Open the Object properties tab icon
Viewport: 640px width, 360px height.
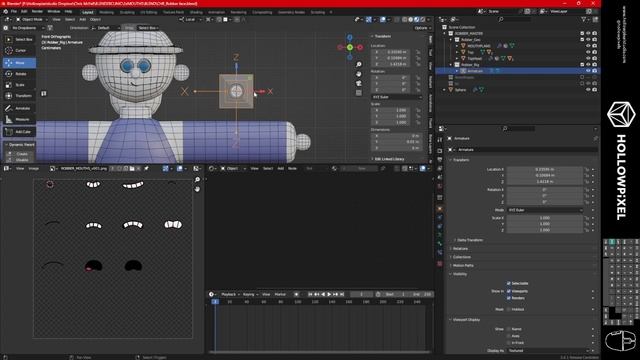(x=440, y=209)
